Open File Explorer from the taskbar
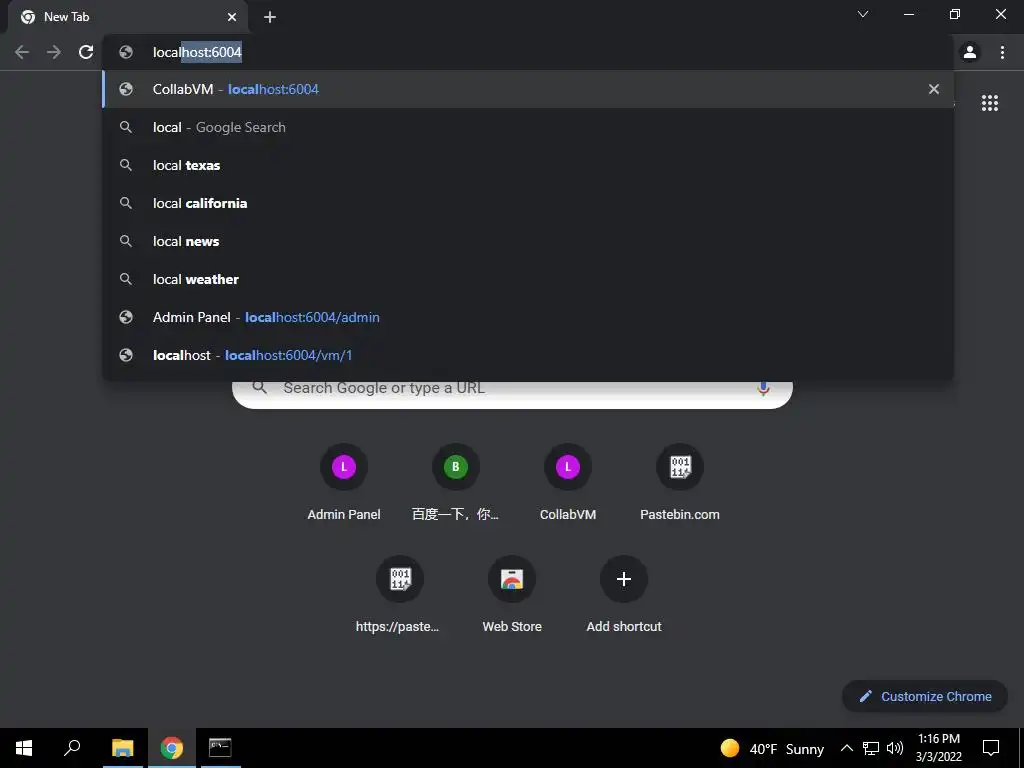The height and width of the screenshot is (768, 1024). click(123, 748)
